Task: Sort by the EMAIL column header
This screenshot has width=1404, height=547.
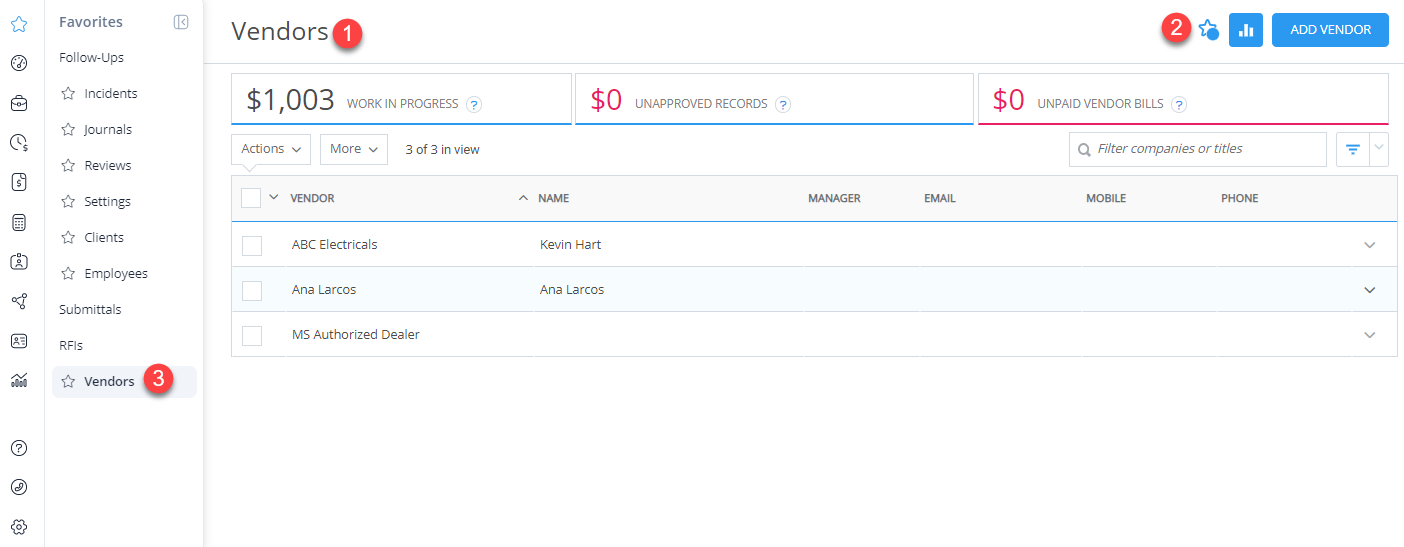Action: [x=940, y=198]
